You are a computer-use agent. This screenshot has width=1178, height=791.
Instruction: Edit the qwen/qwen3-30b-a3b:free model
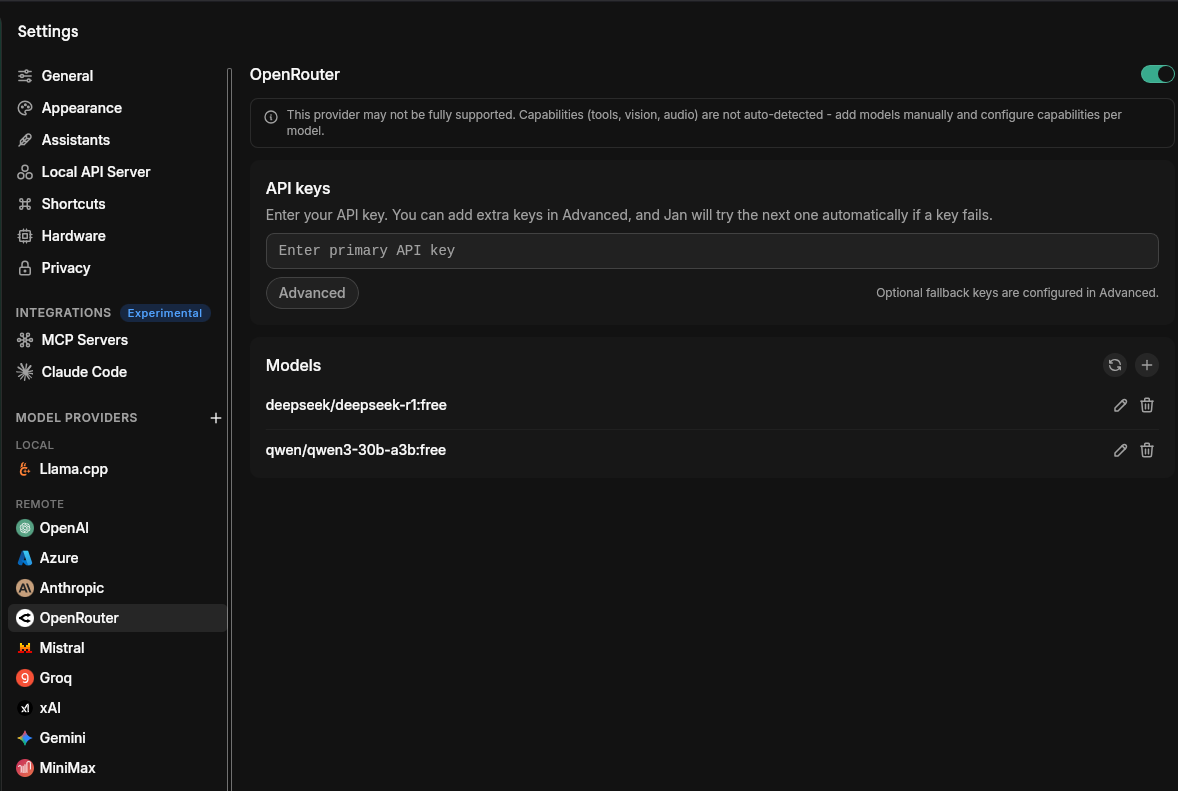click(1120, 451)
